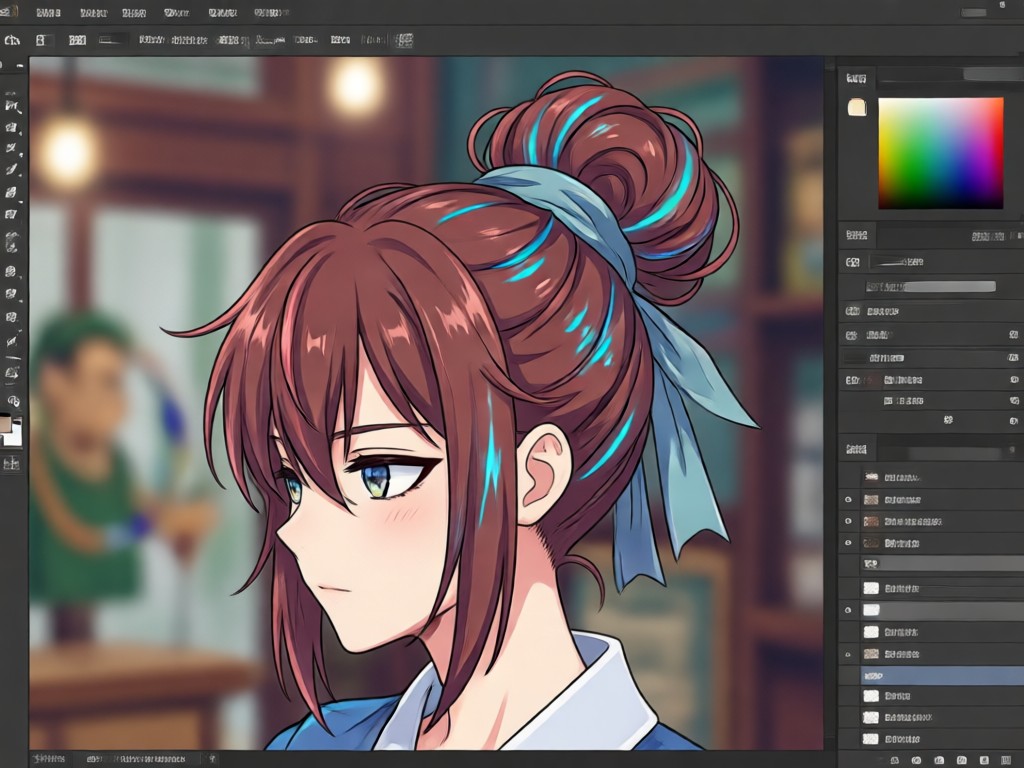Click the bottom layer thumbnail in the layers list
The image size is (1024, 768).
point(871,739)
